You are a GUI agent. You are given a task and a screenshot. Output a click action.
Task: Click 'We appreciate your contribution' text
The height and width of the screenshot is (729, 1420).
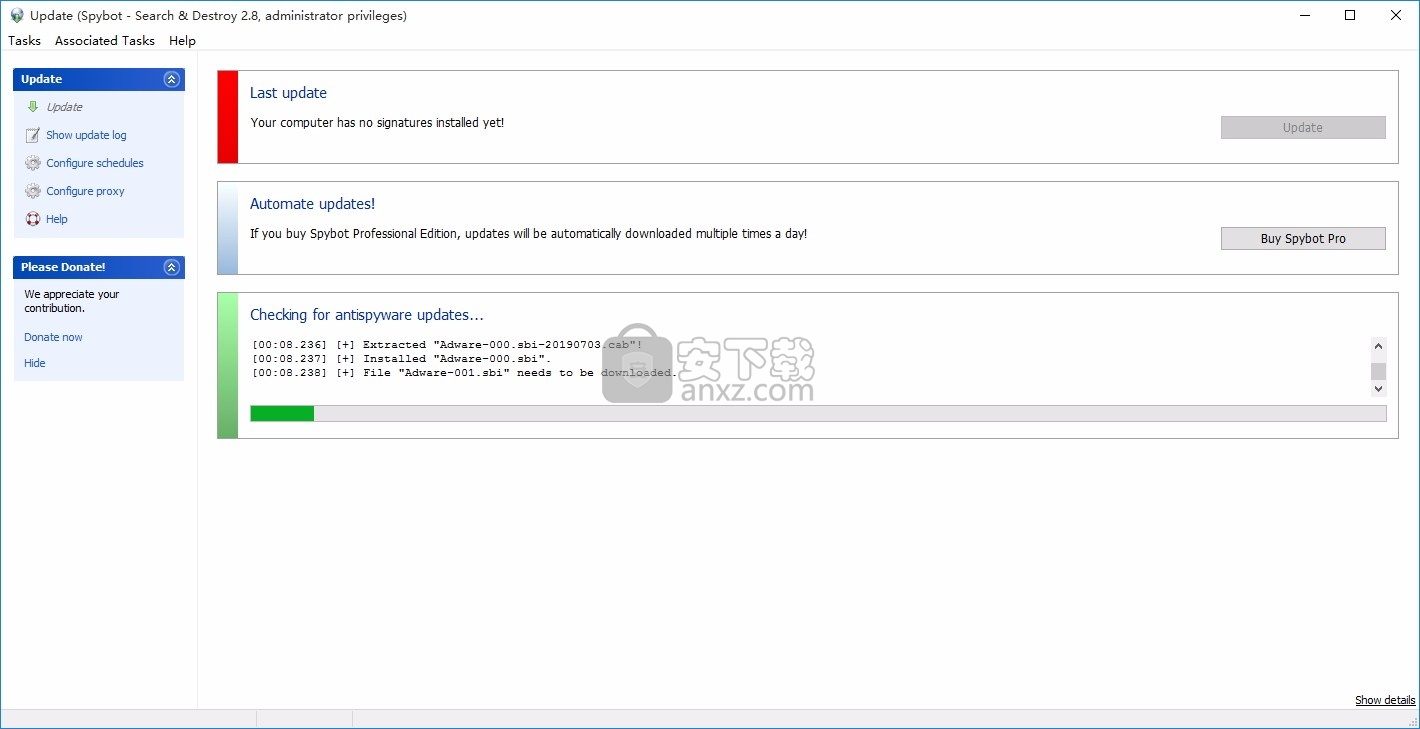tap(72, 301)
